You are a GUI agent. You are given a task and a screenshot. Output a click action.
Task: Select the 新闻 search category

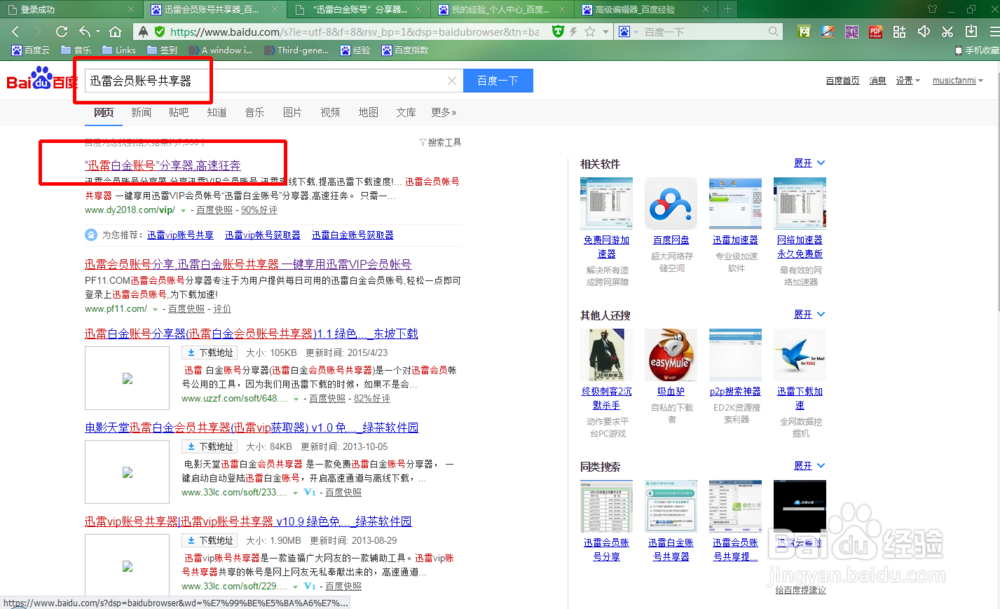pyautogui.click(x=141, y=112)
